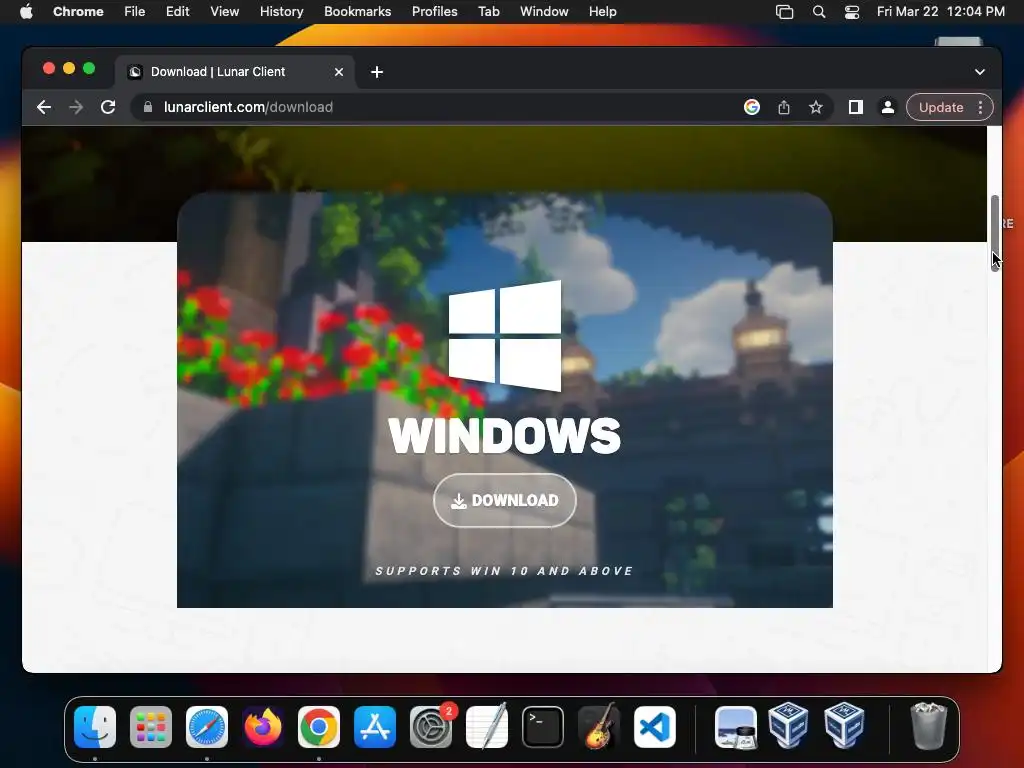Select the Download | Lunar Client tab
Viewport: 1024px width, 768px height.
(x=235, y=72)
